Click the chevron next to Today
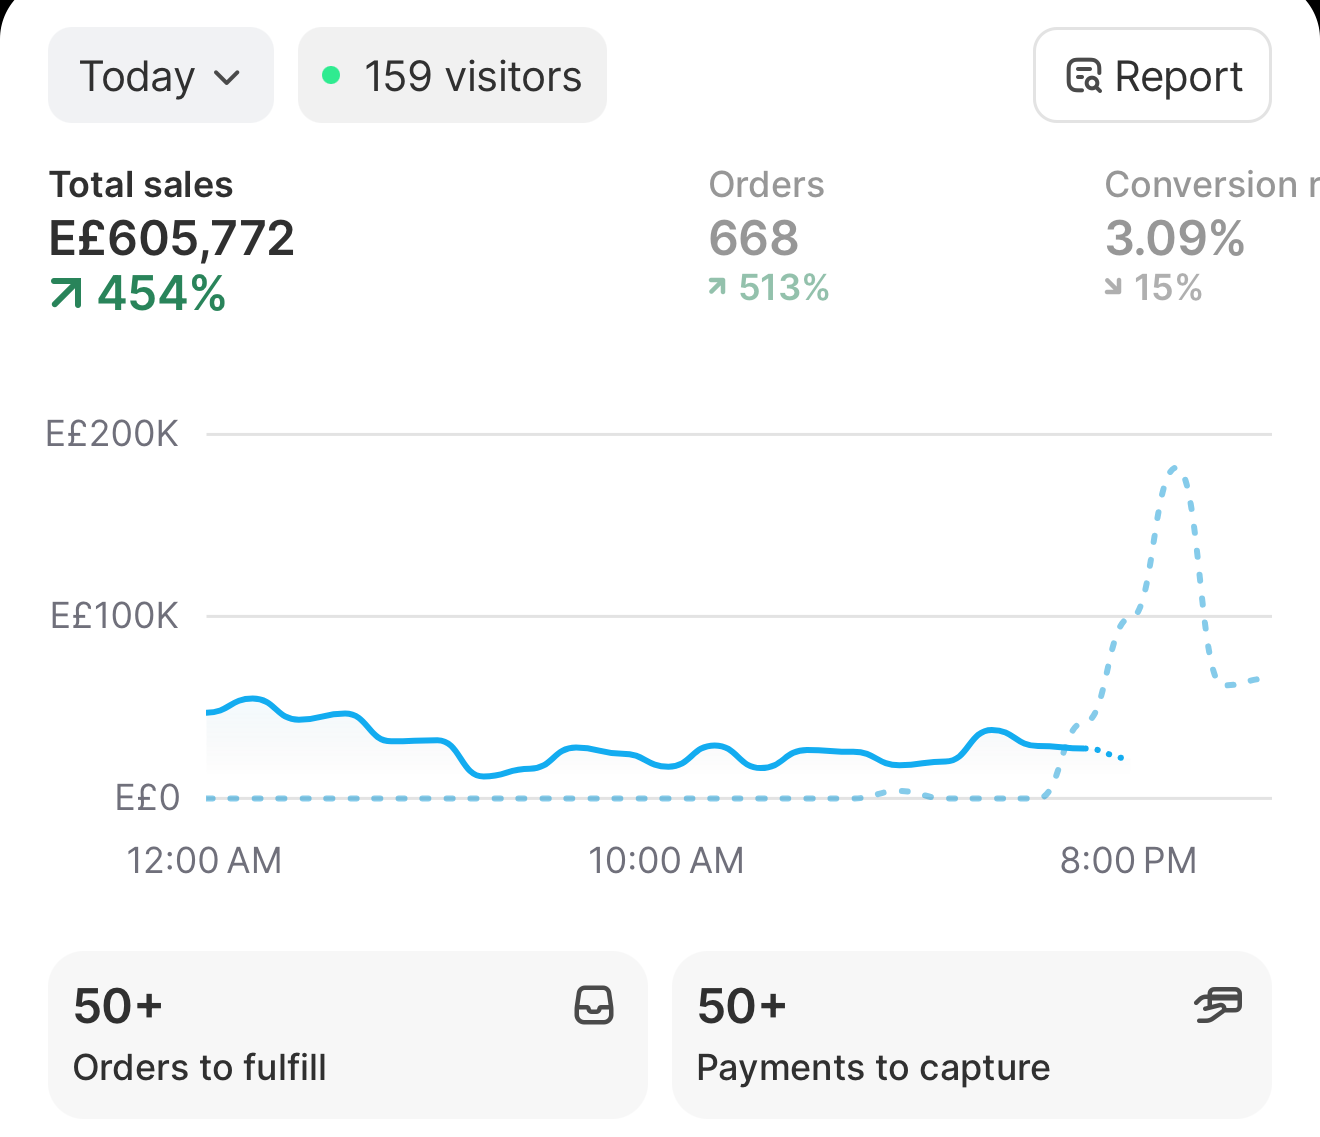1320x1137 pixels. (228, 78)
